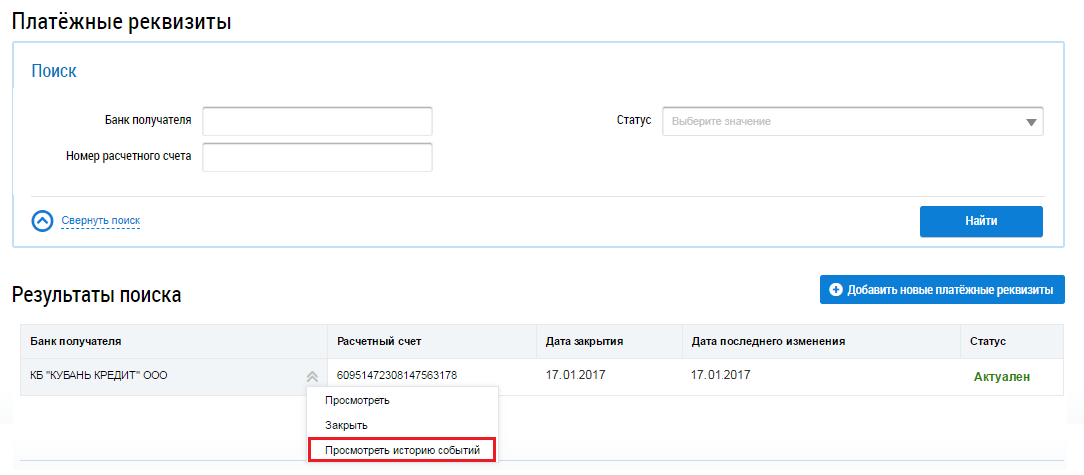Click the Дата закрытия column header
This screenshot has height=475, width=1084.
pyautogui.click(x=584, y=342)
